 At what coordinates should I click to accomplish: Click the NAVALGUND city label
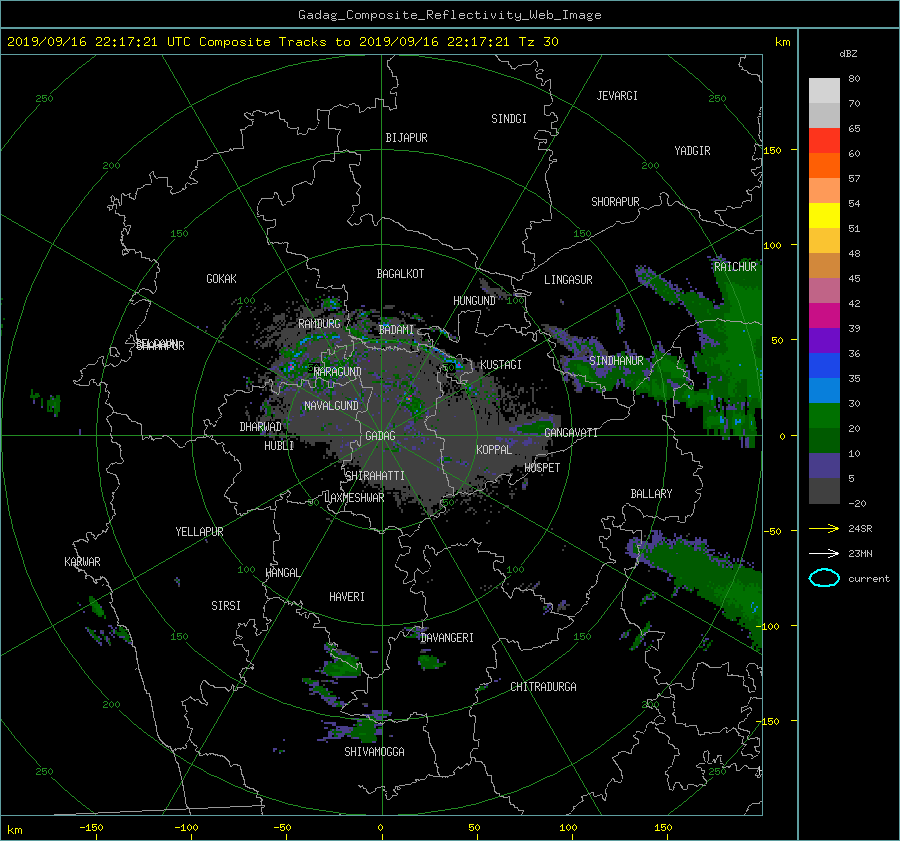331,406
